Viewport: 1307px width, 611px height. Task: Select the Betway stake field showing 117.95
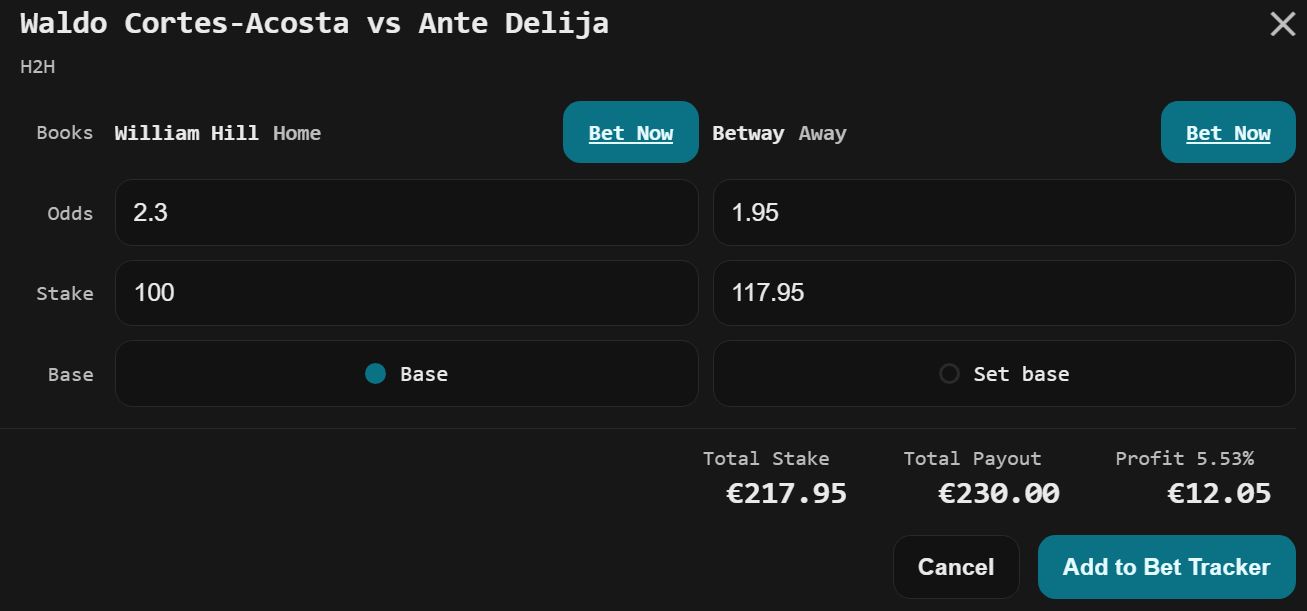click(x=1004, y=292)
